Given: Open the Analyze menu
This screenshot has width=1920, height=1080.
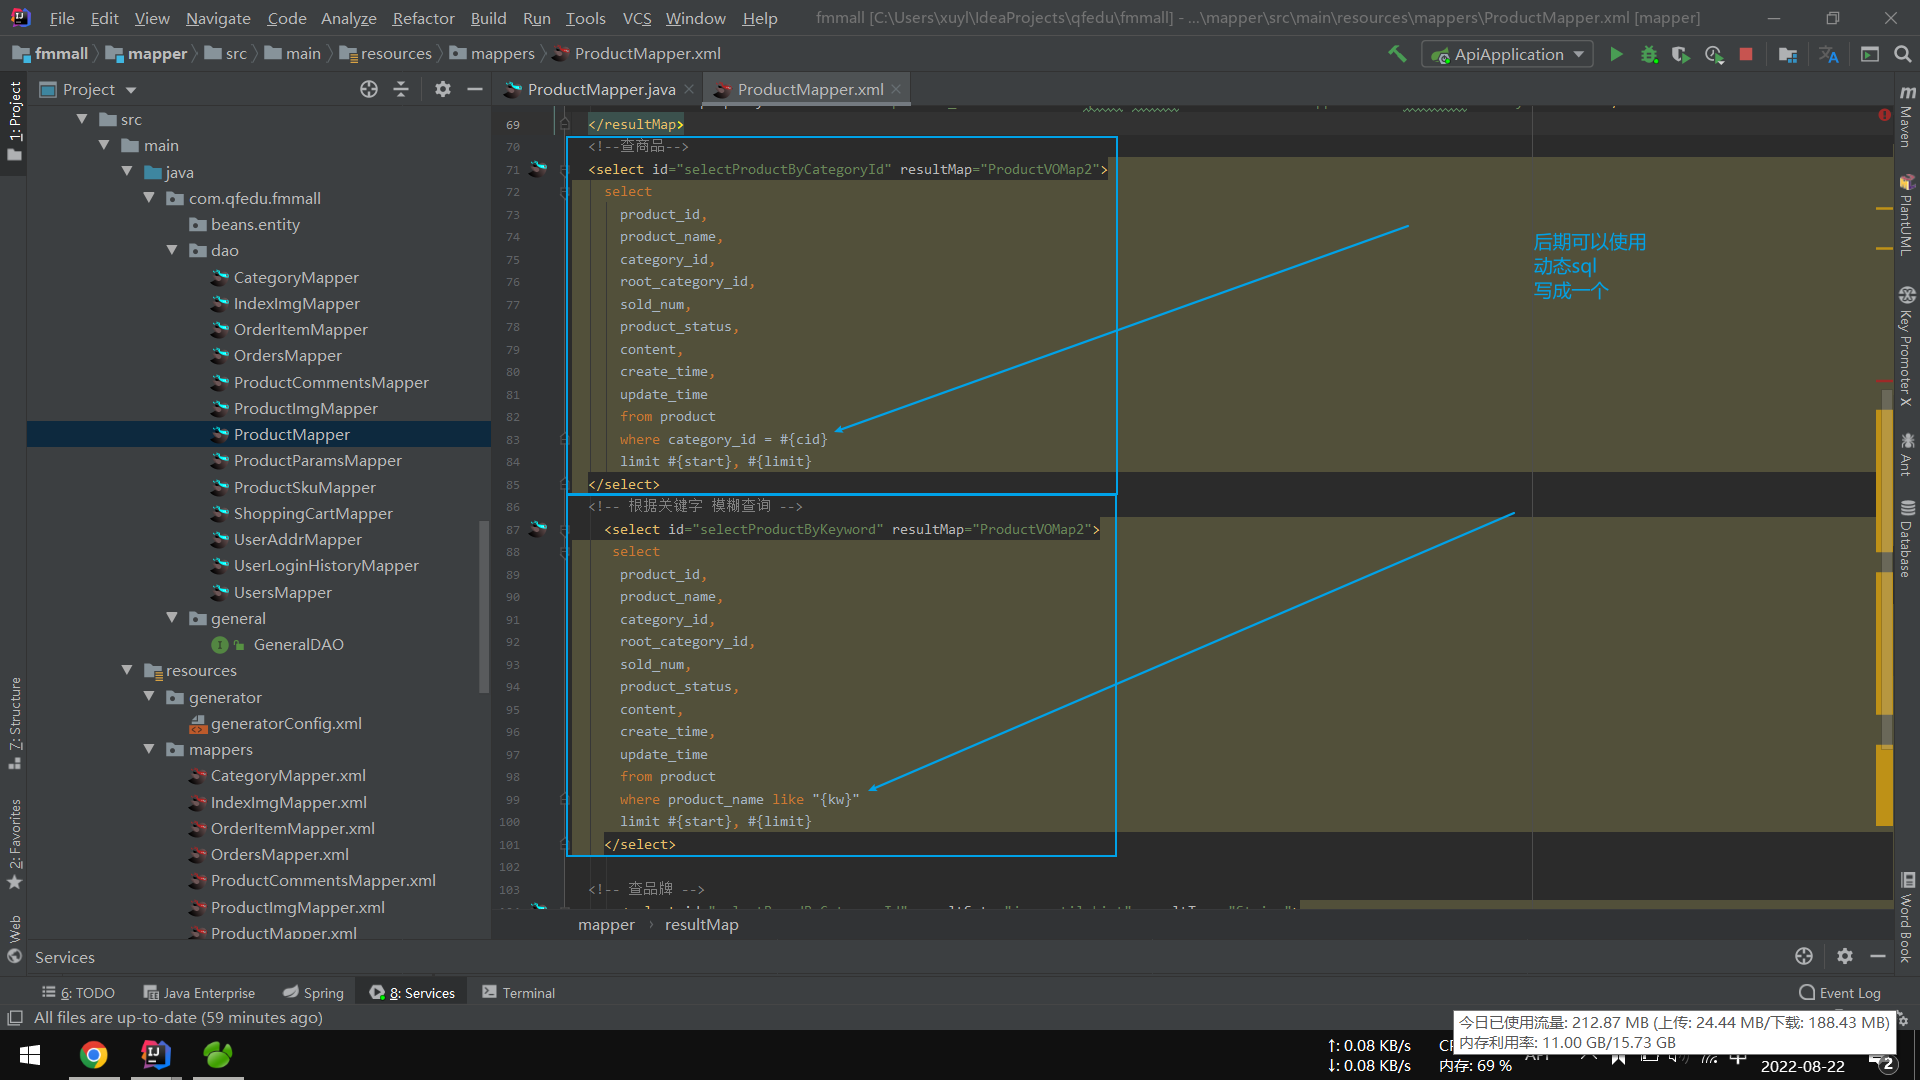Looking at the screenshot, I should [348, 18].
